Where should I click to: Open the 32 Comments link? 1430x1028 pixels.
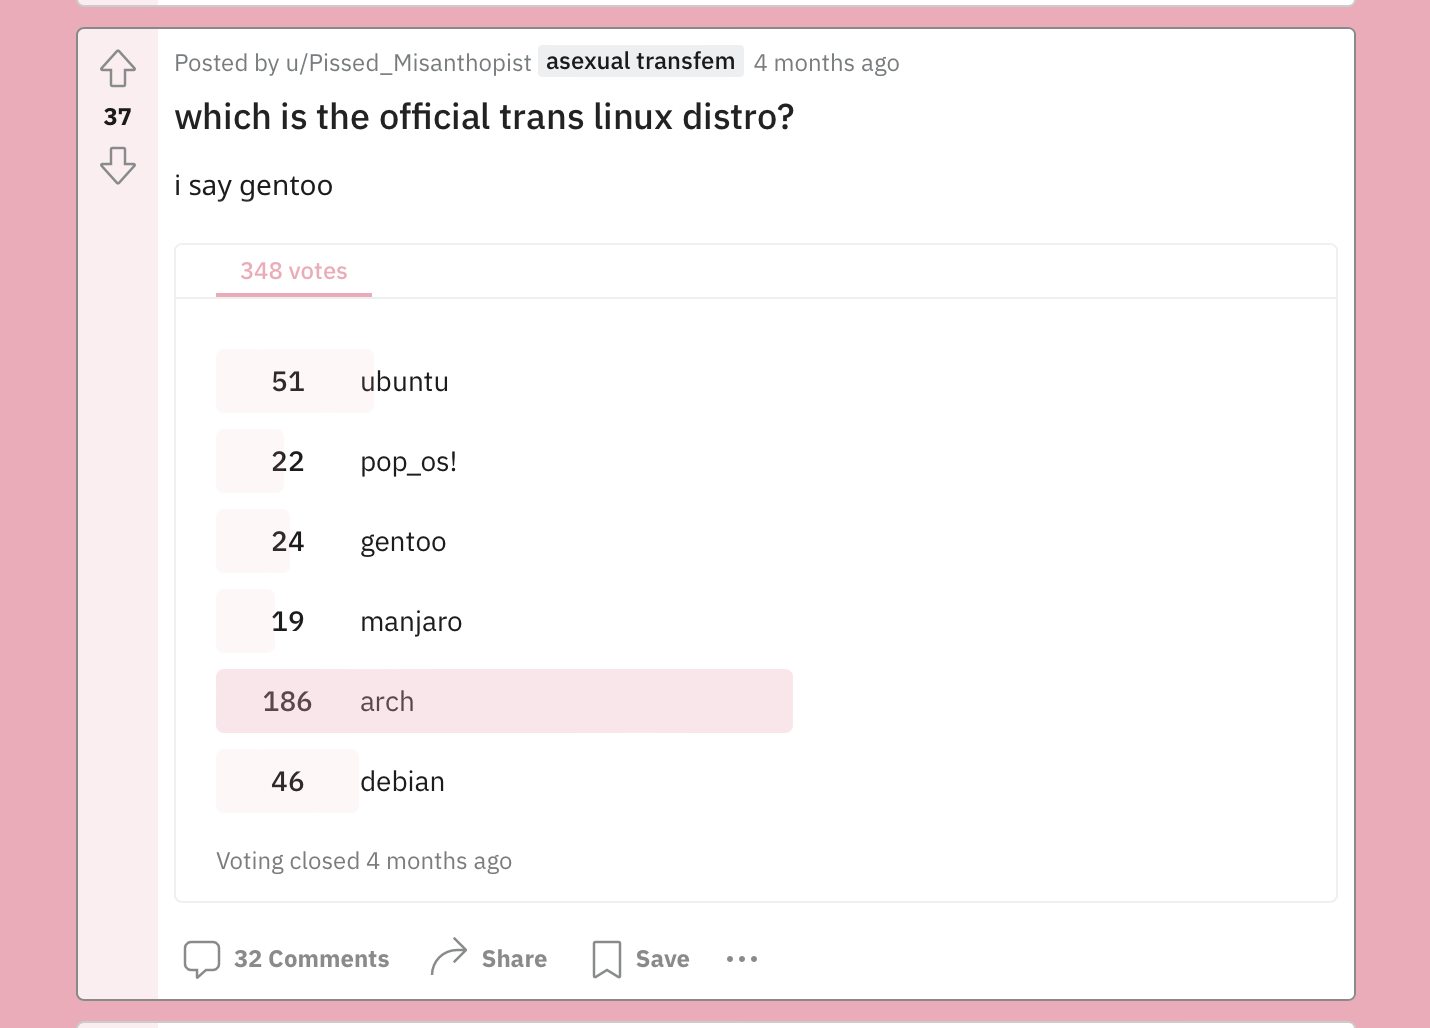pos(311,959)
